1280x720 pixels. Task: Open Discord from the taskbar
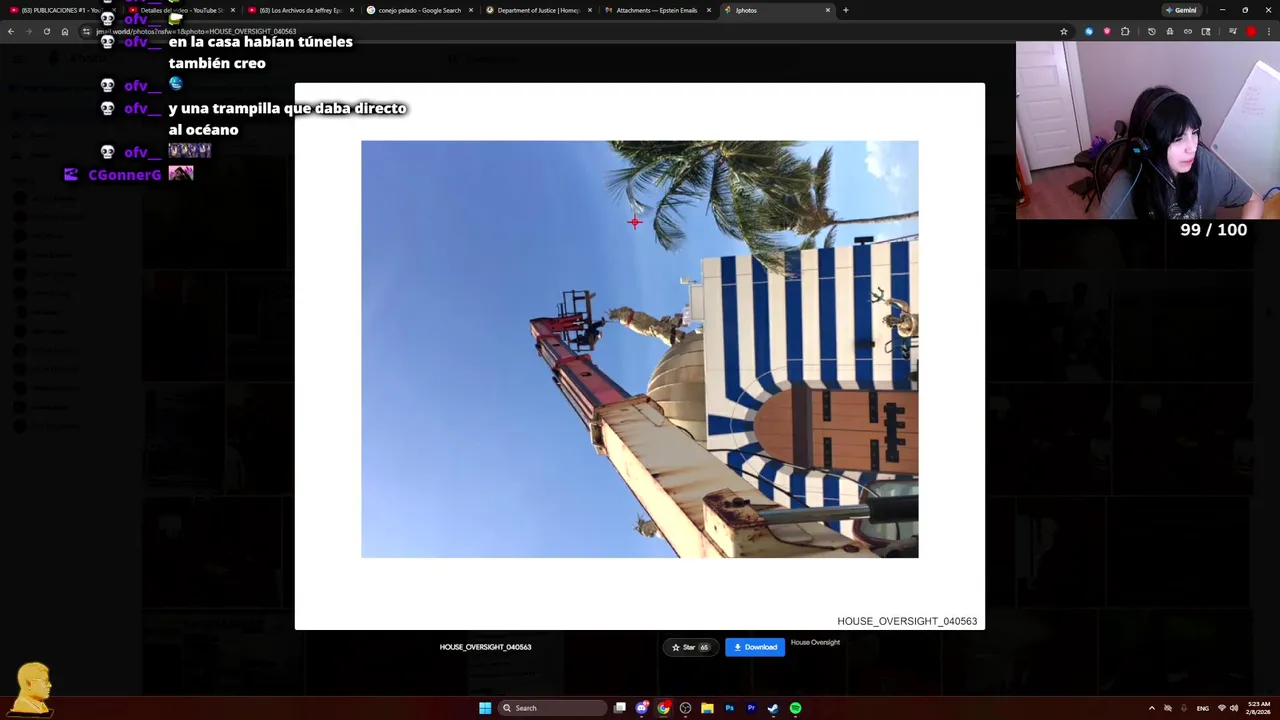click(642, 708)
